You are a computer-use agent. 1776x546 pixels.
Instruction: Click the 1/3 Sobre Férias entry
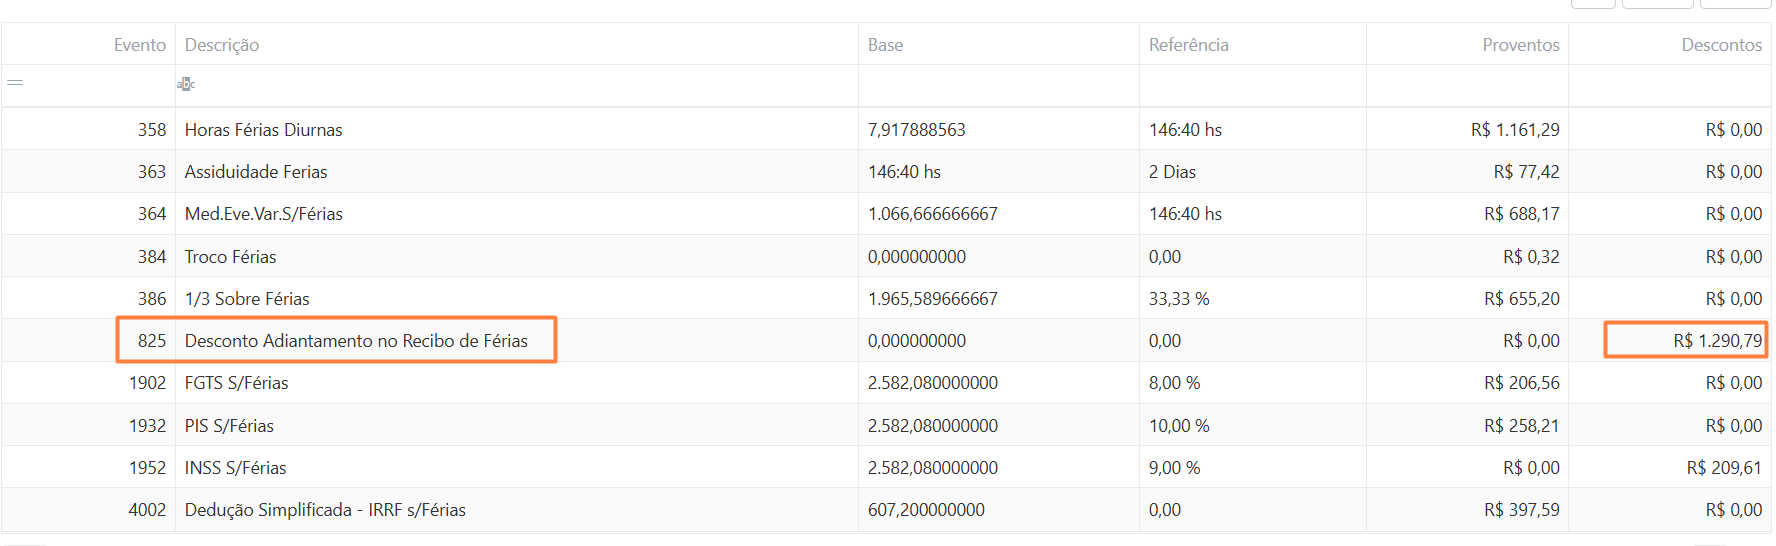pos(247,299)
